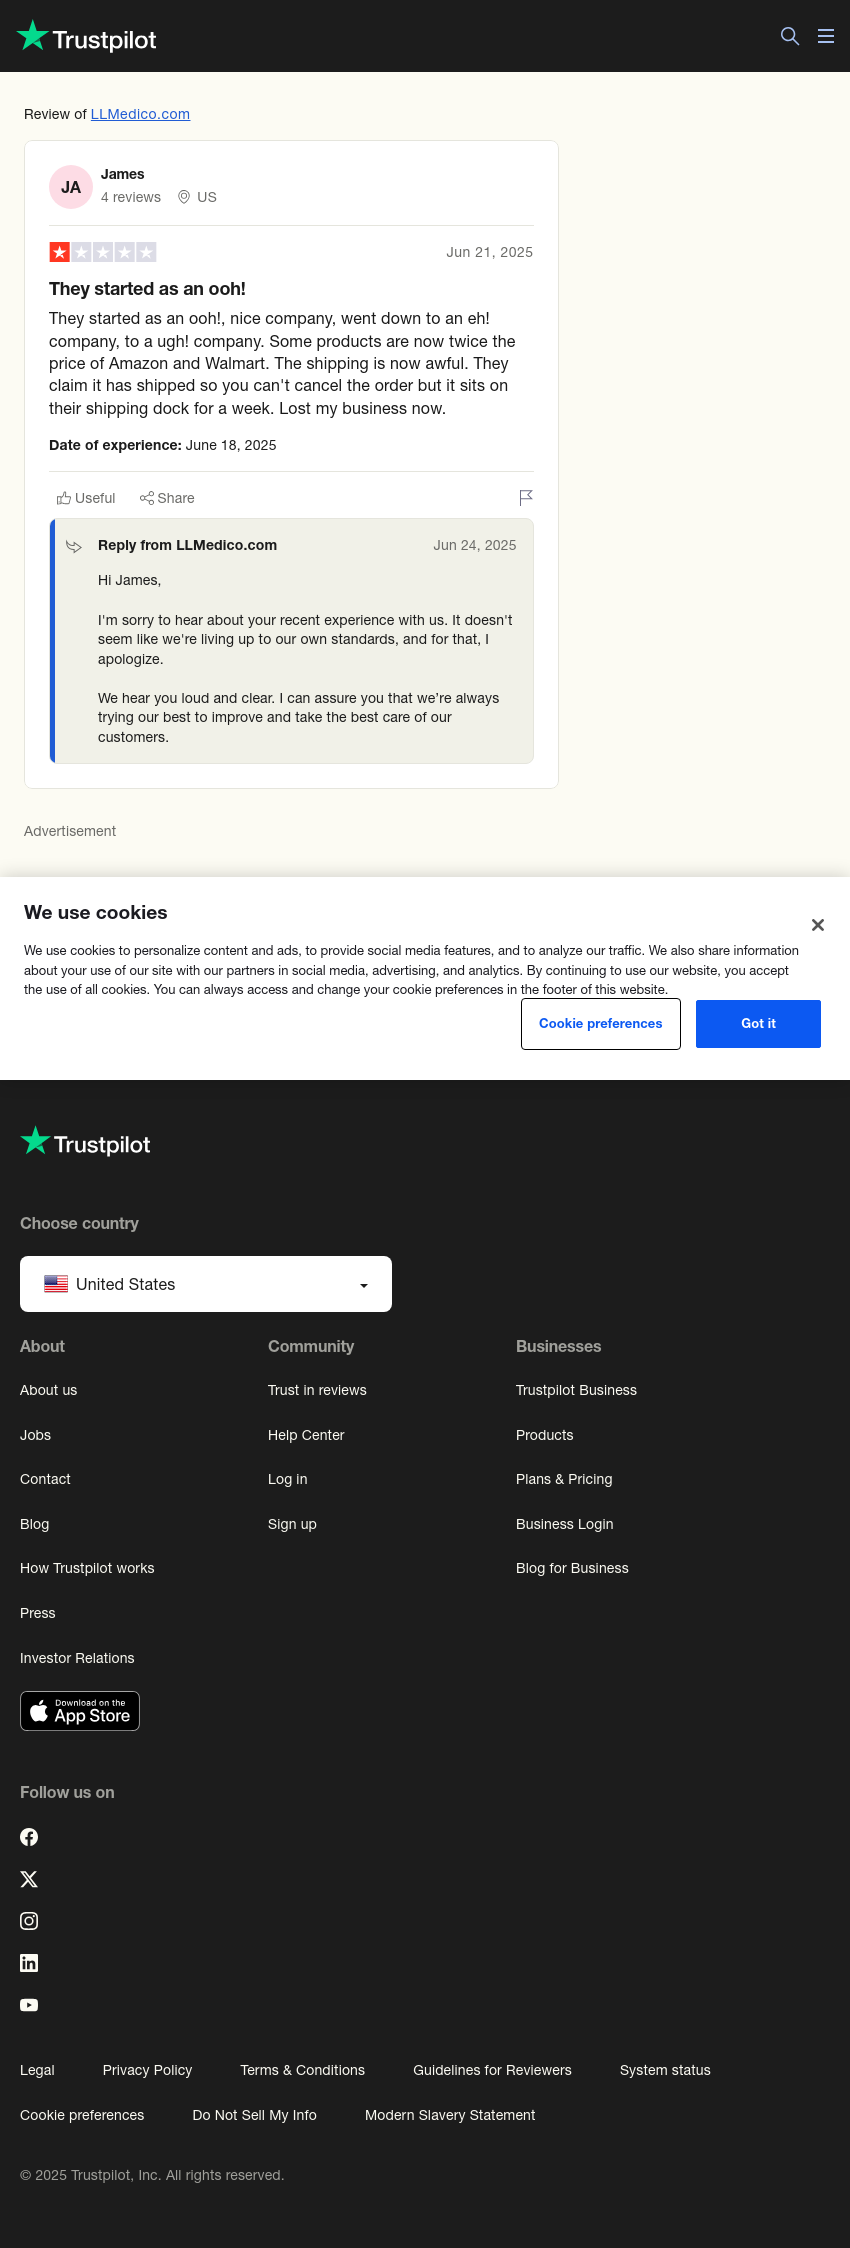Open Help Center link
Viewport: 850px width, 2248px height.
306,1435
